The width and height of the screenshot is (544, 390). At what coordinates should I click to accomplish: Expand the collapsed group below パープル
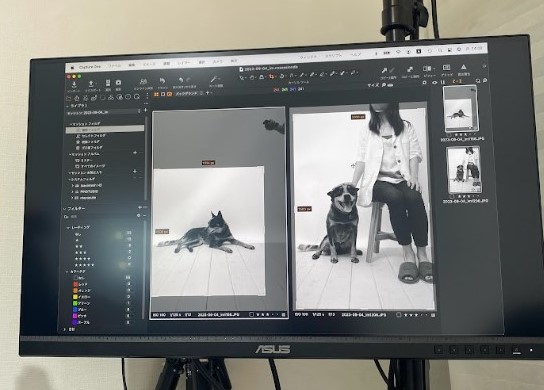point(65,329)
